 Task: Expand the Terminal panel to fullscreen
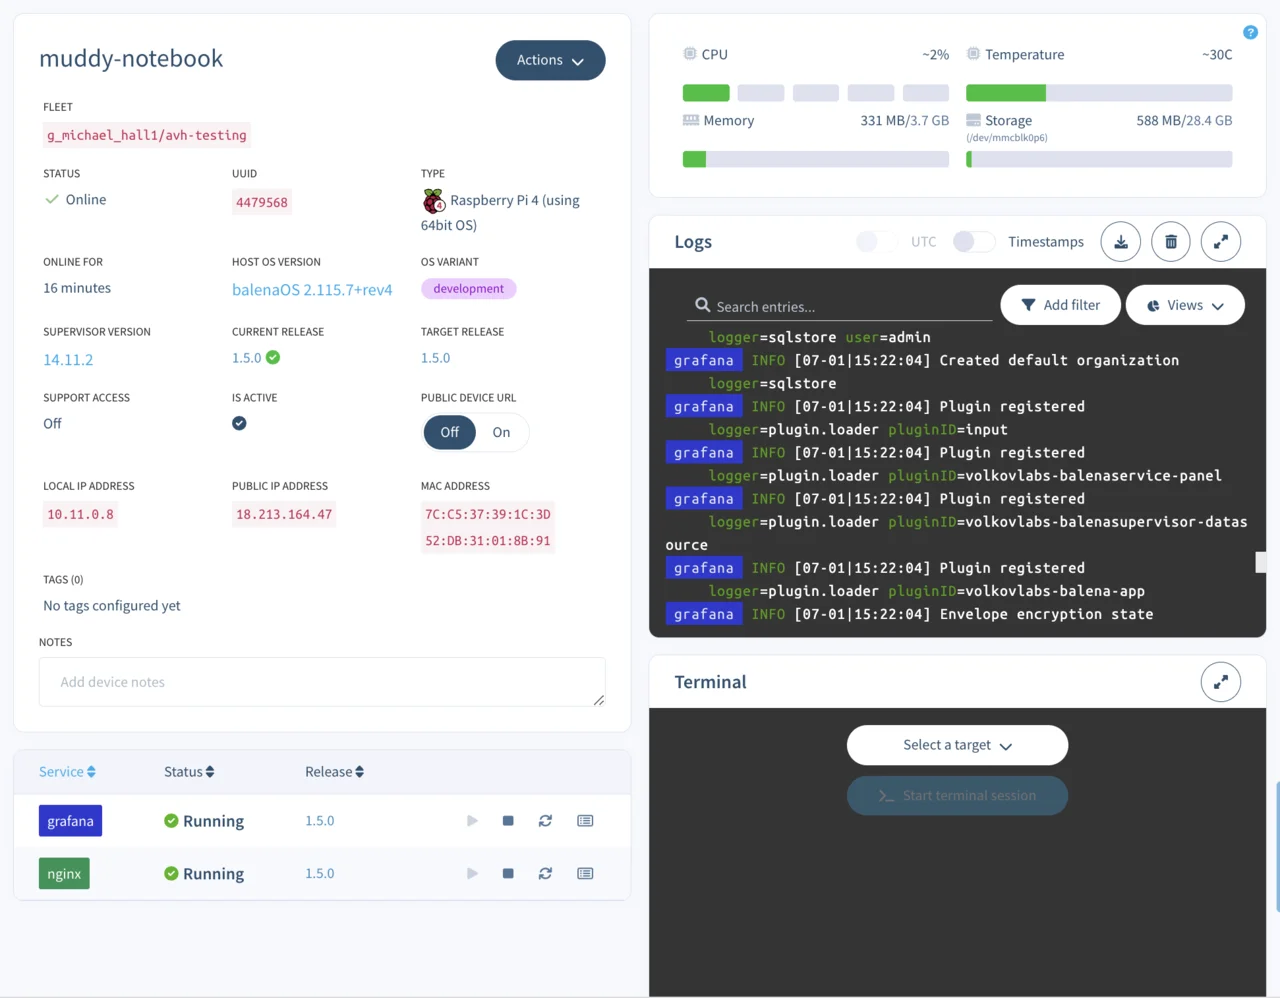(x=1220, y=682)
